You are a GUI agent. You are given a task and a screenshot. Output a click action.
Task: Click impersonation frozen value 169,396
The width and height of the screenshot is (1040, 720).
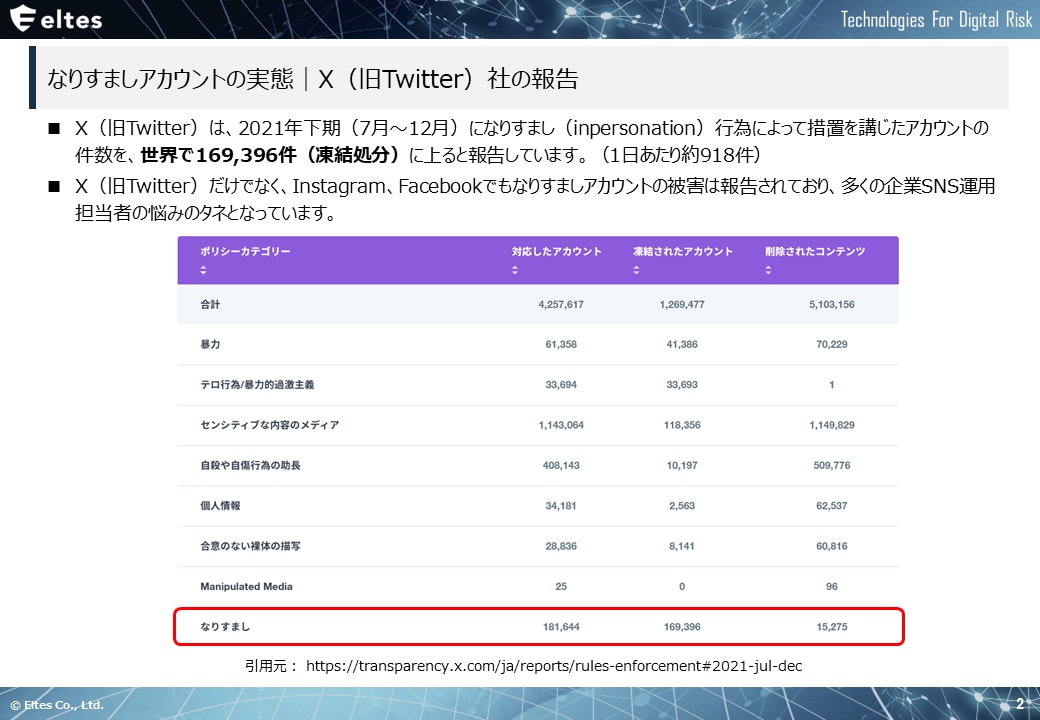[682, 627]
